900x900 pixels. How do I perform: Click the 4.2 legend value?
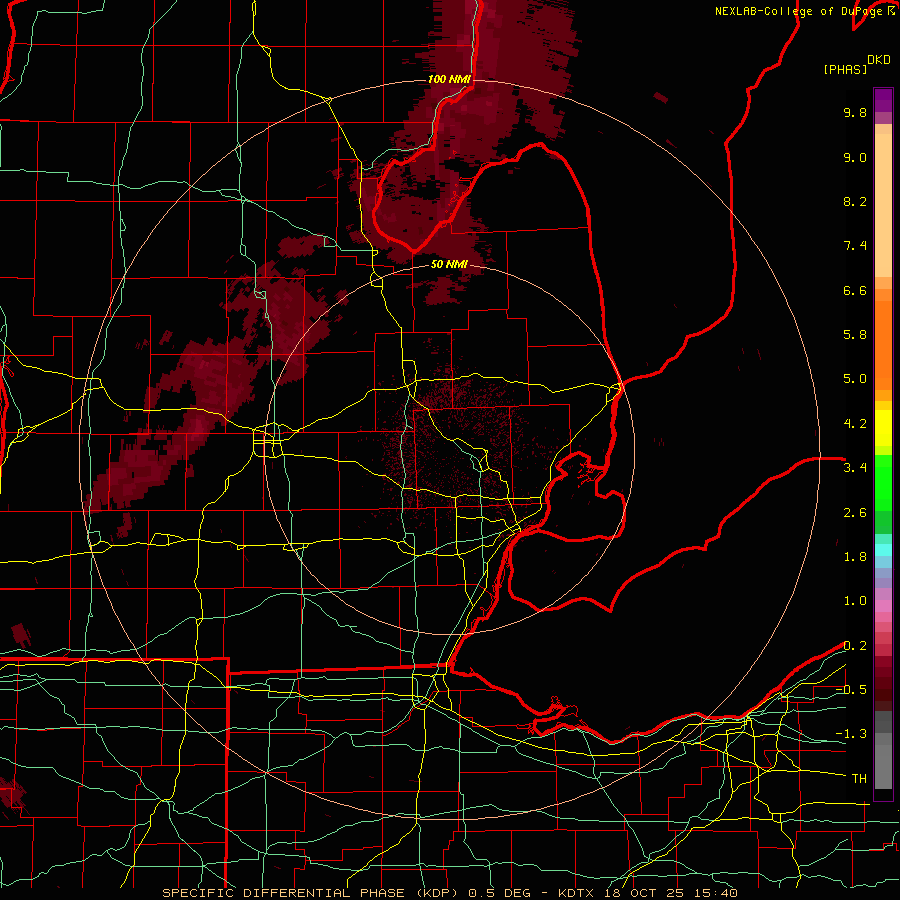coord(855,424)
